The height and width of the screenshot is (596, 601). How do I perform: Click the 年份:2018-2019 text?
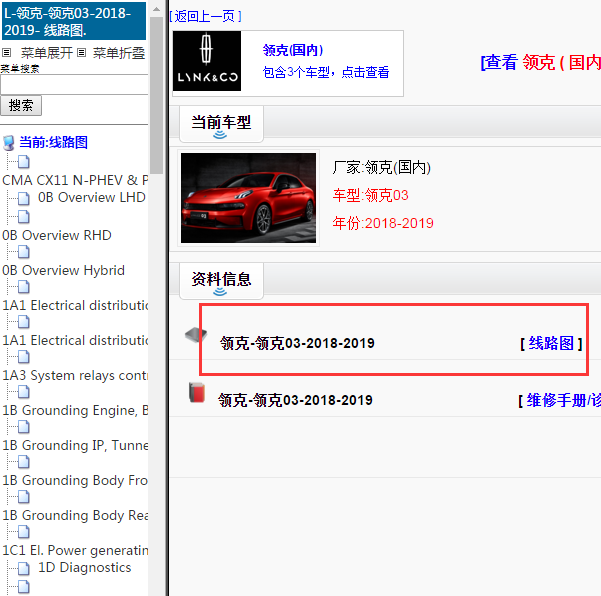click(x=383, y=223)
